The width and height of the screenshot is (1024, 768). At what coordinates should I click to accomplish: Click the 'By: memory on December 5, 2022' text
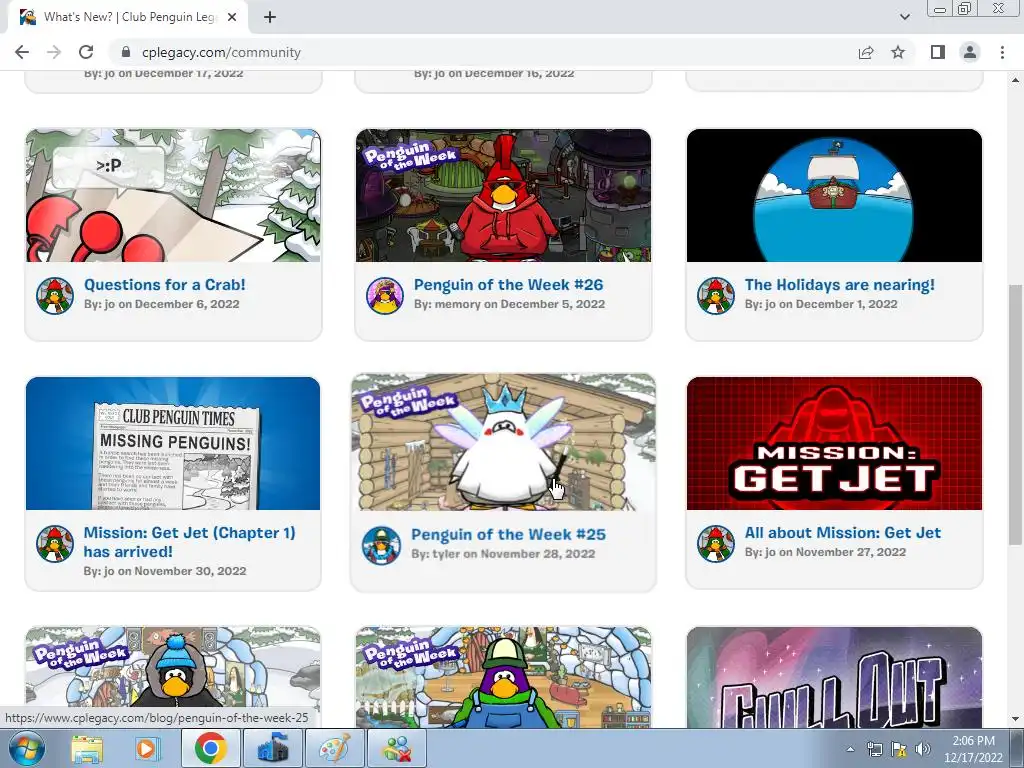(509, 304)
